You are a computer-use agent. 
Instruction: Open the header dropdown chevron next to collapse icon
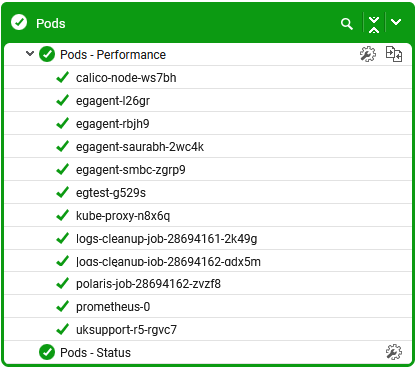(396, 22)
